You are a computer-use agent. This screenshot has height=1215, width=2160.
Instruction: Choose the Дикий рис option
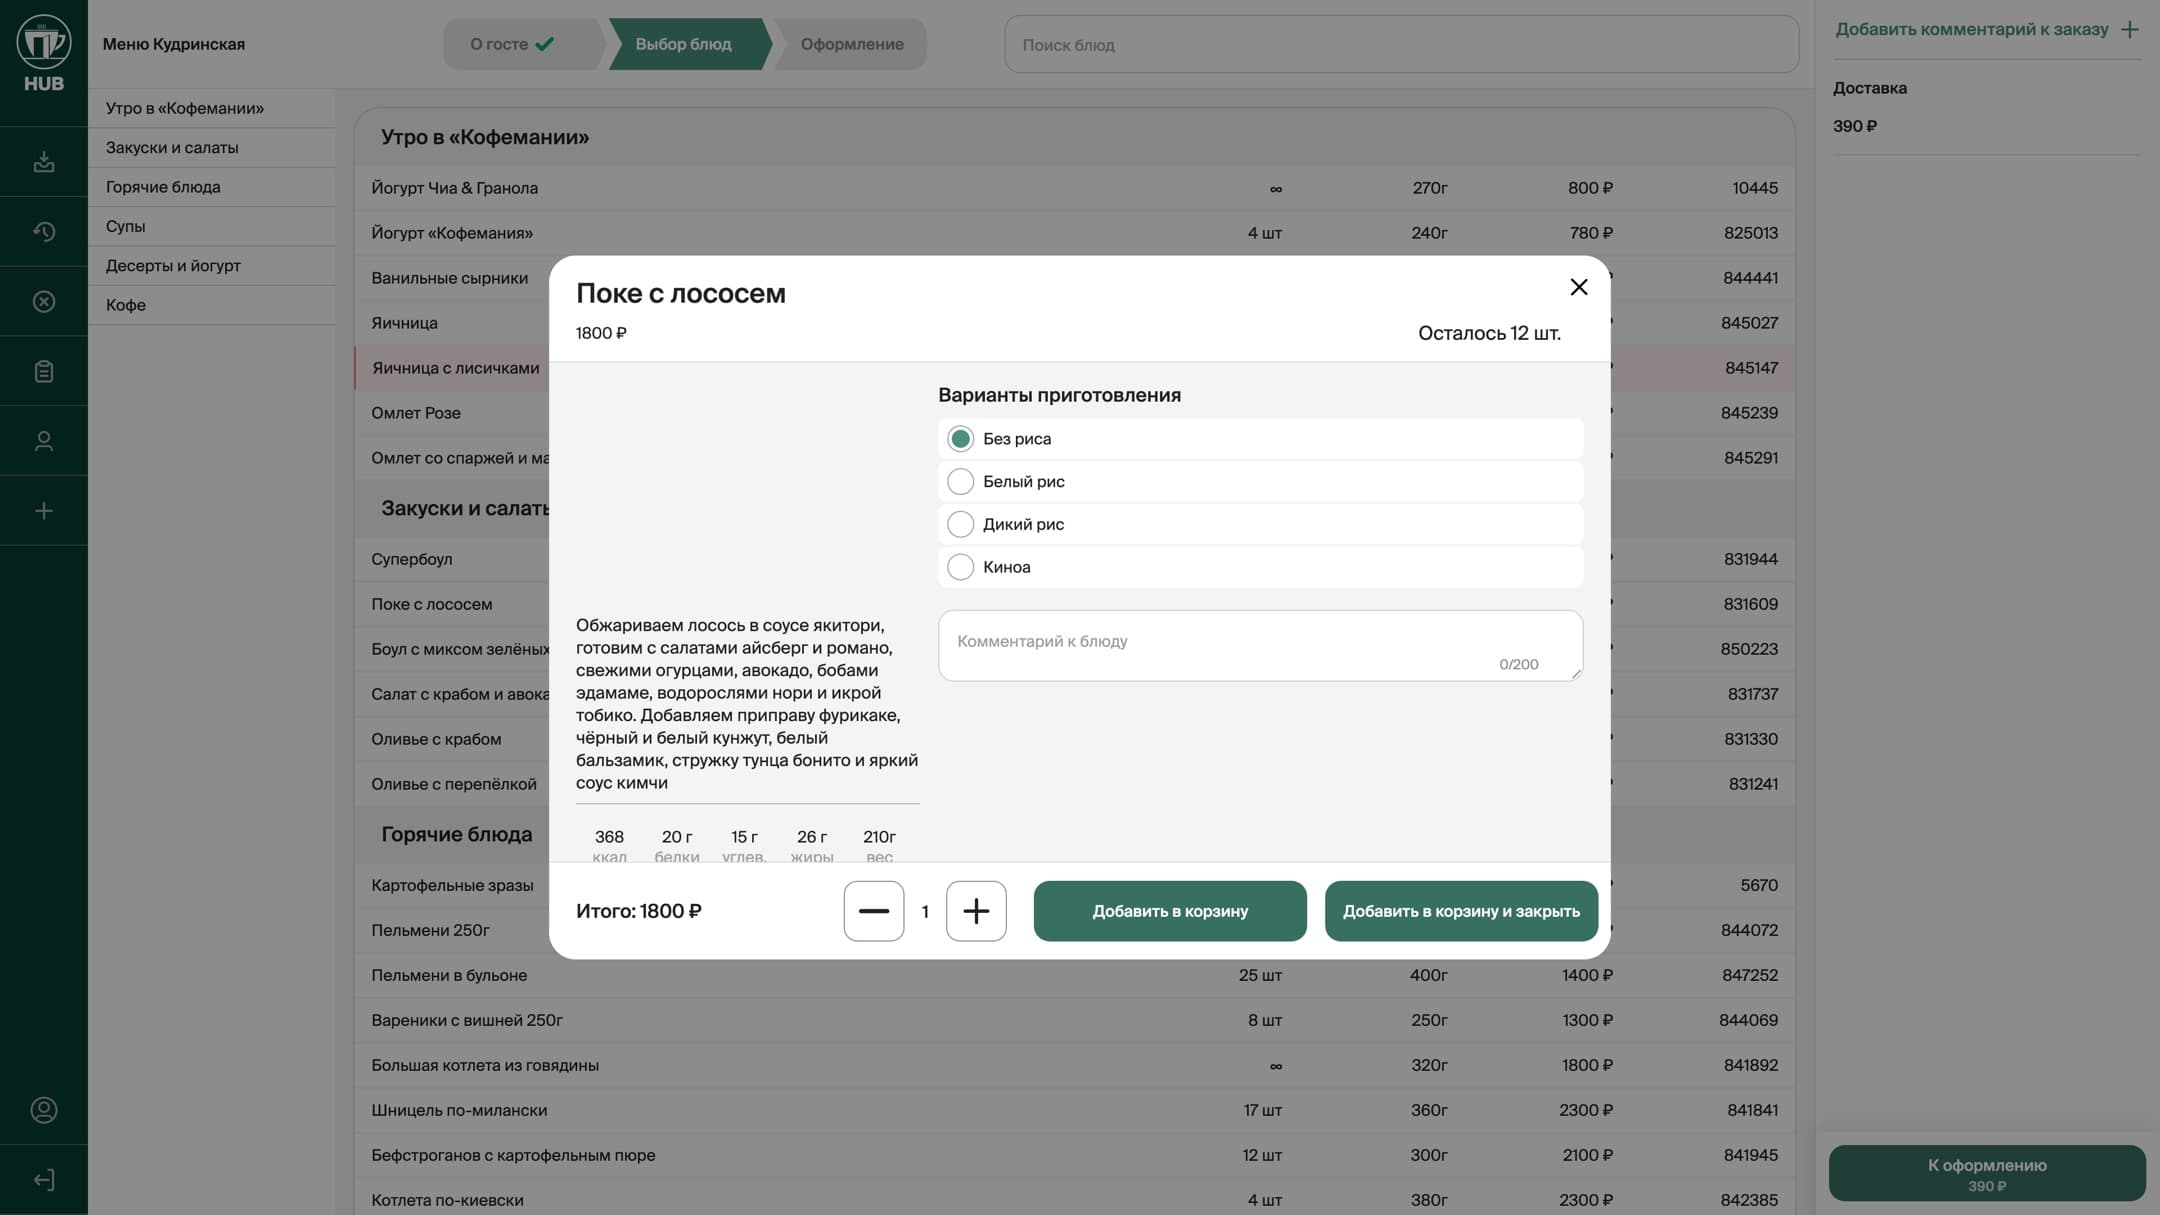[1260, 524]
